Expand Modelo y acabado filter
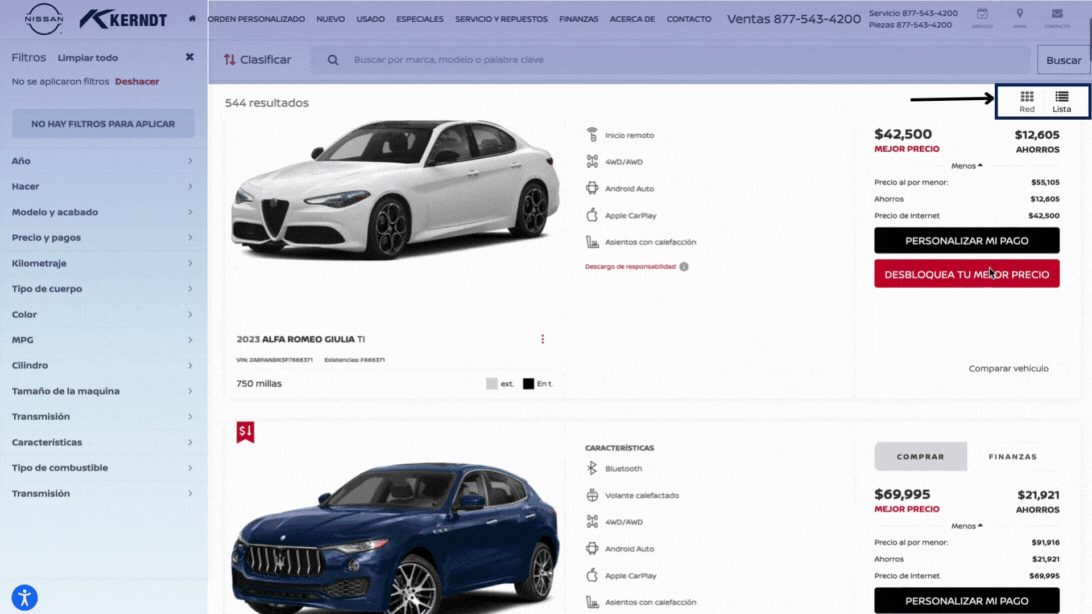 coord(103,212)
